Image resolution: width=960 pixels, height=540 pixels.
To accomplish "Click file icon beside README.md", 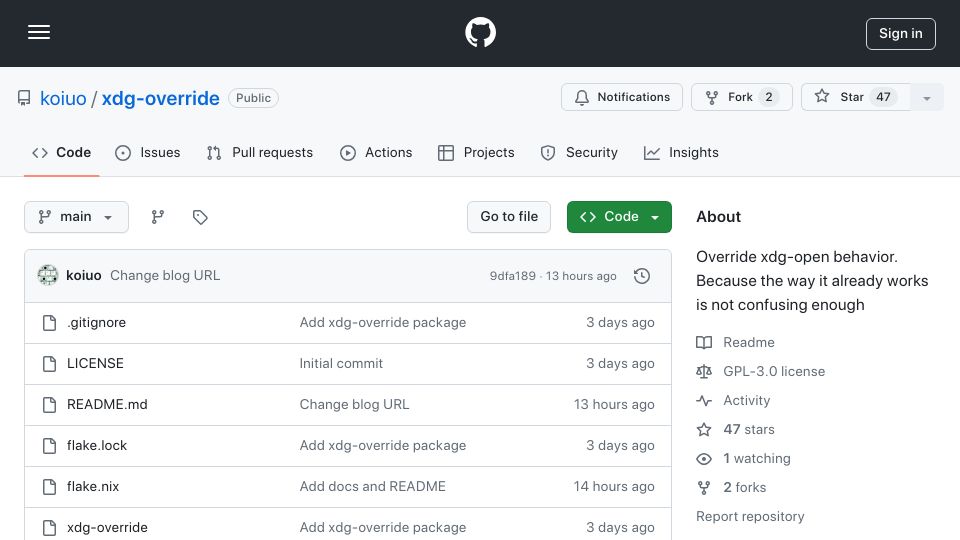I will click(50, 405).
